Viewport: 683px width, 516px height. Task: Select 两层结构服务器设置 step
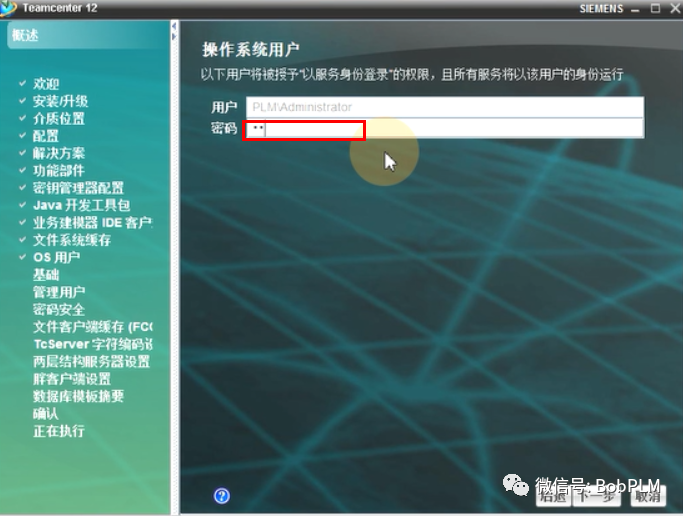pos(91,361)
